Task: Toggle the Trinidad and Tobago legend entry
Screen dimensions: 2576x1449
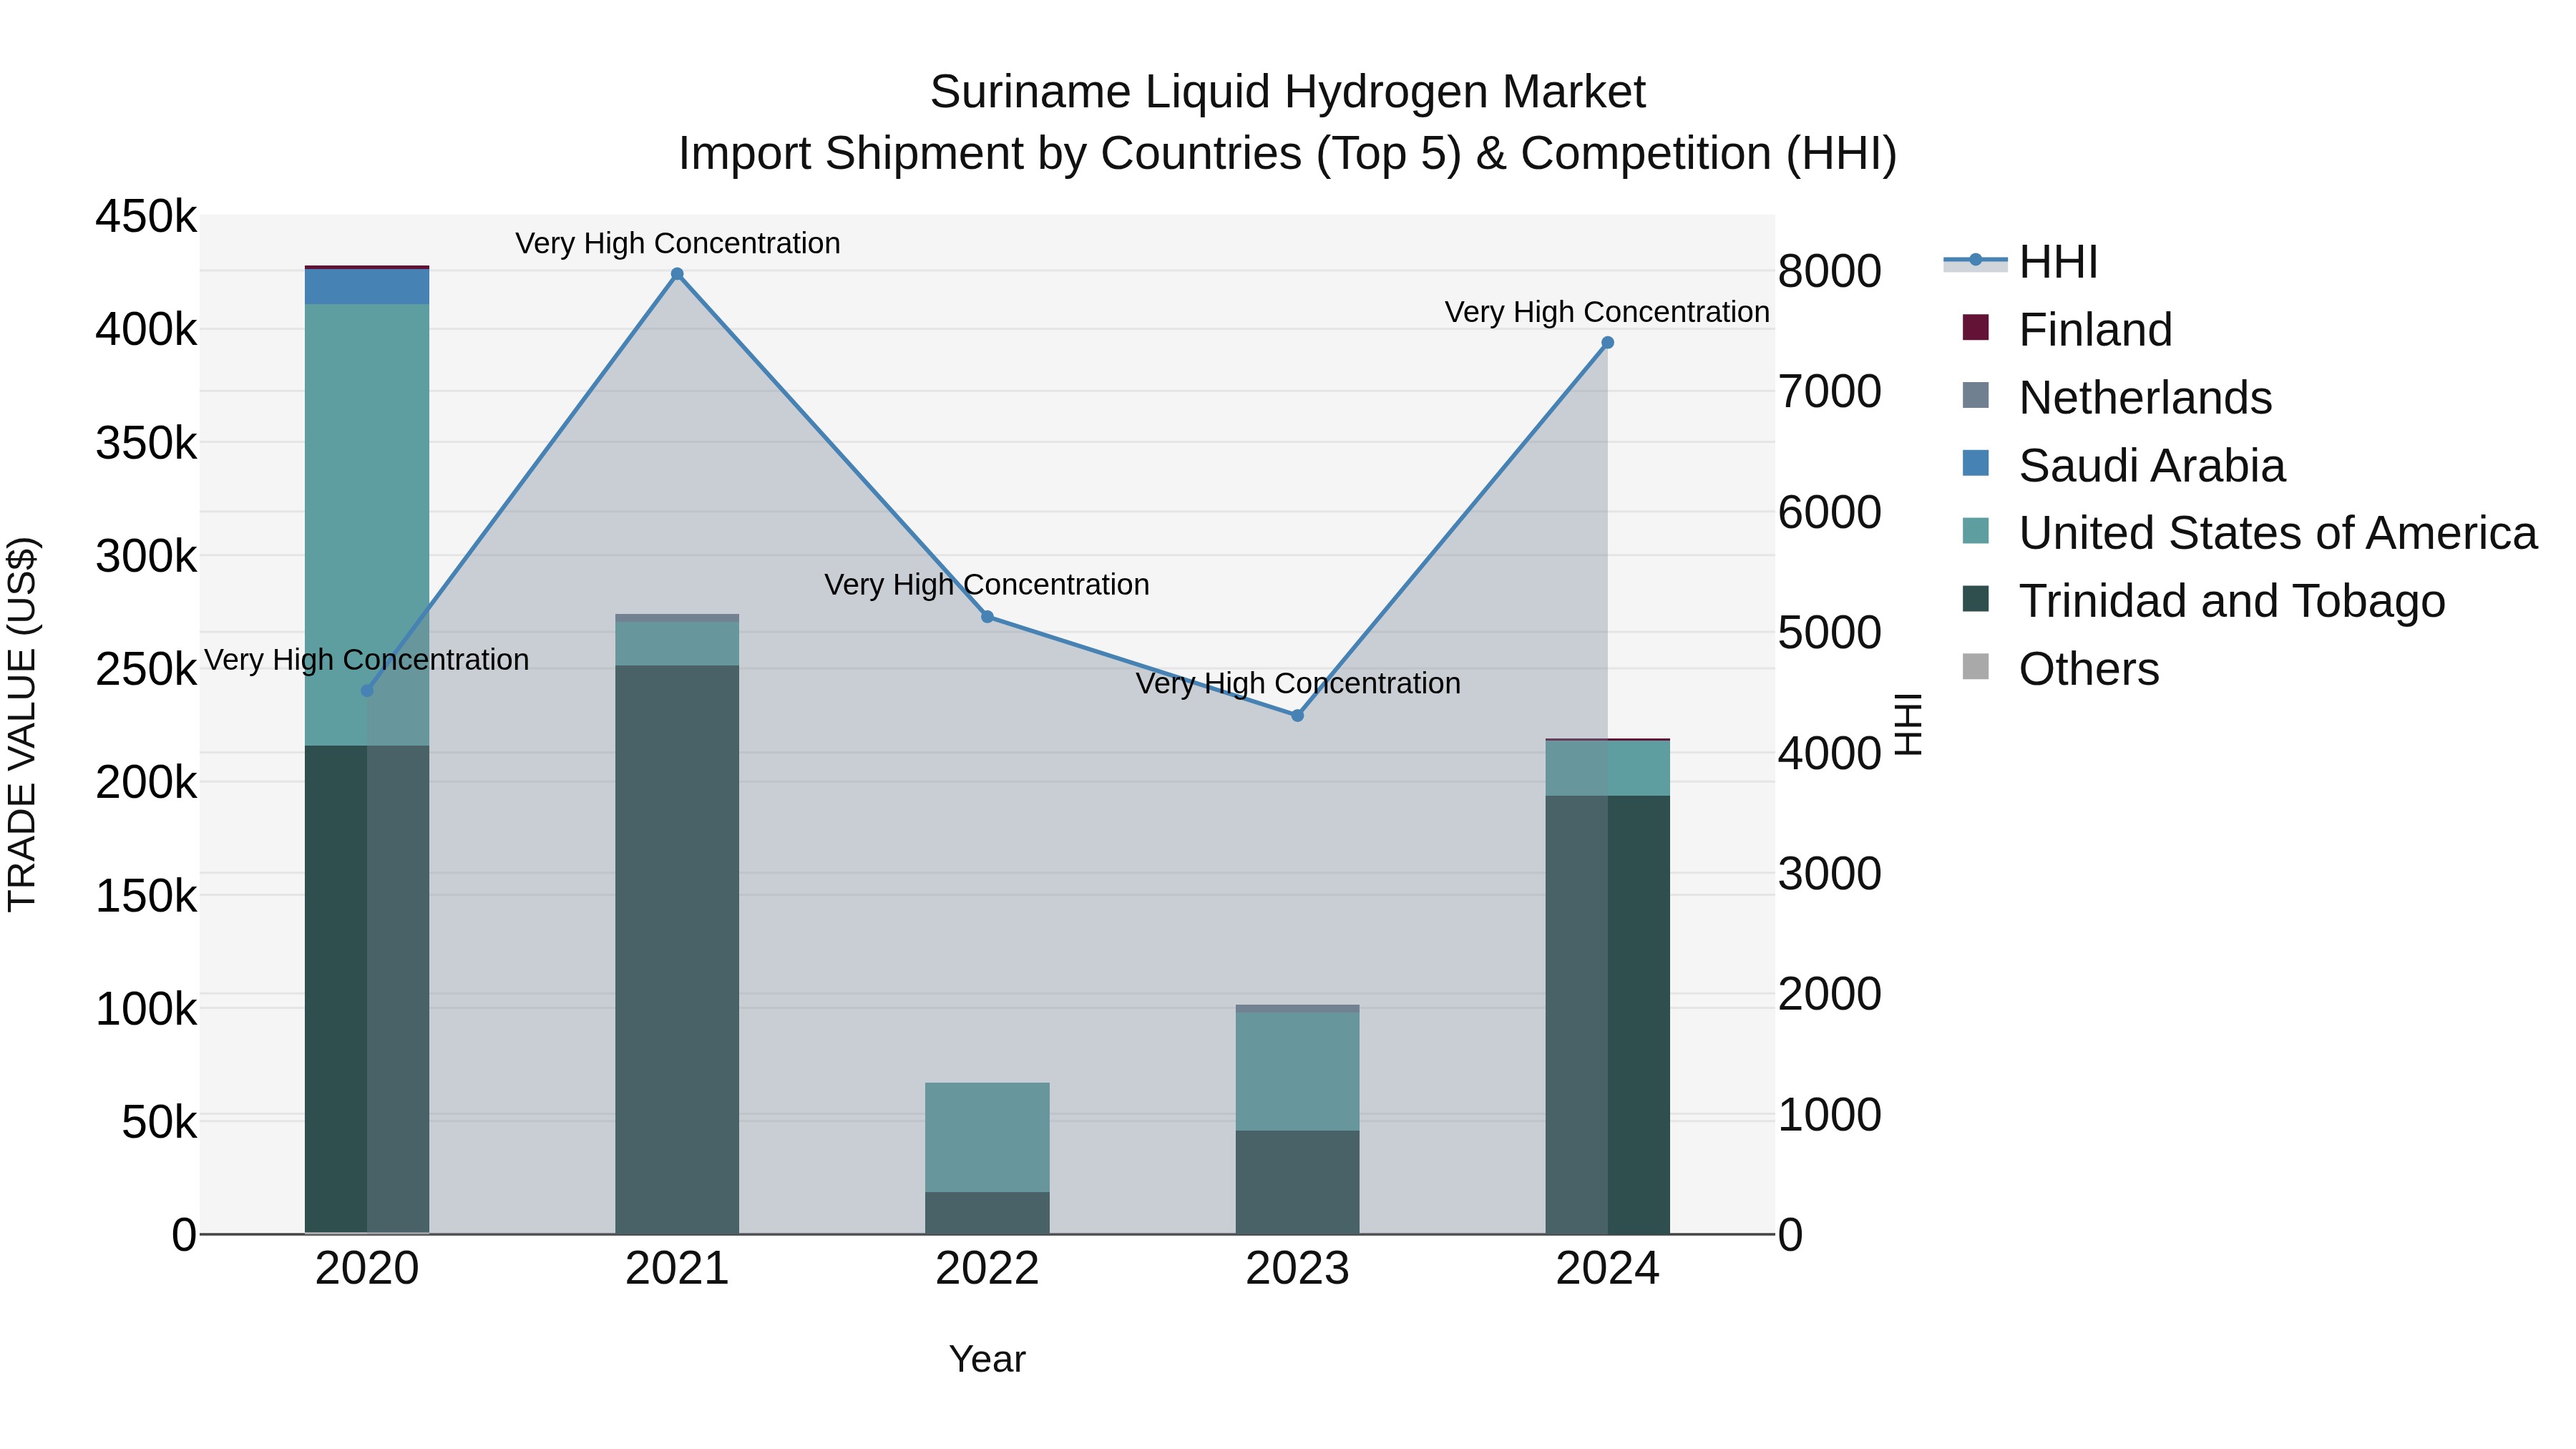Action: [x=2204, y=601]
